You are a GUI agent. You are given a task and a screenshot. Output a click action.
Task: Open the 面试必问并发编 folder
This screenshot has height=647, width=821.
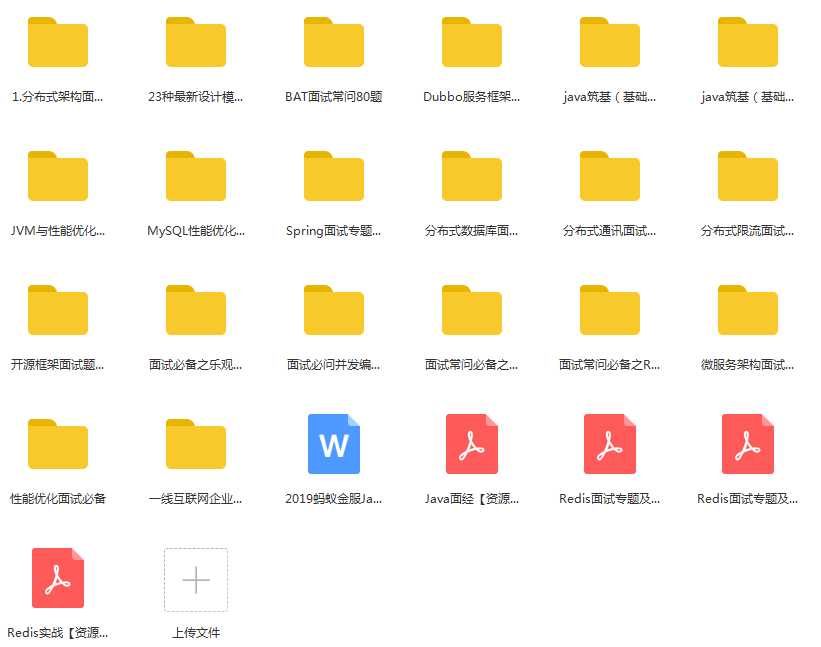click(x=334, y=311)
